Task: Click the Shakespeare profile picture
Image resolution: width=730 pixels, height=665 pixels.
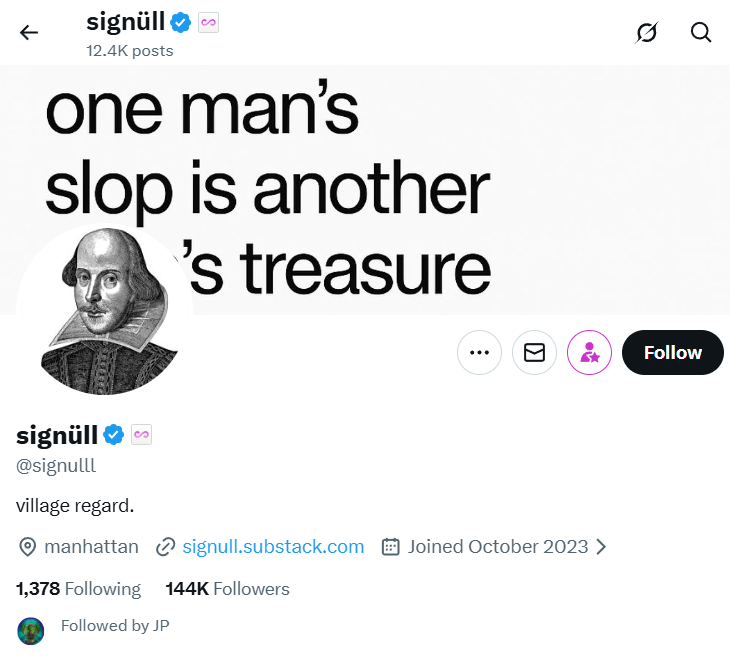Action: click(104, 310)
